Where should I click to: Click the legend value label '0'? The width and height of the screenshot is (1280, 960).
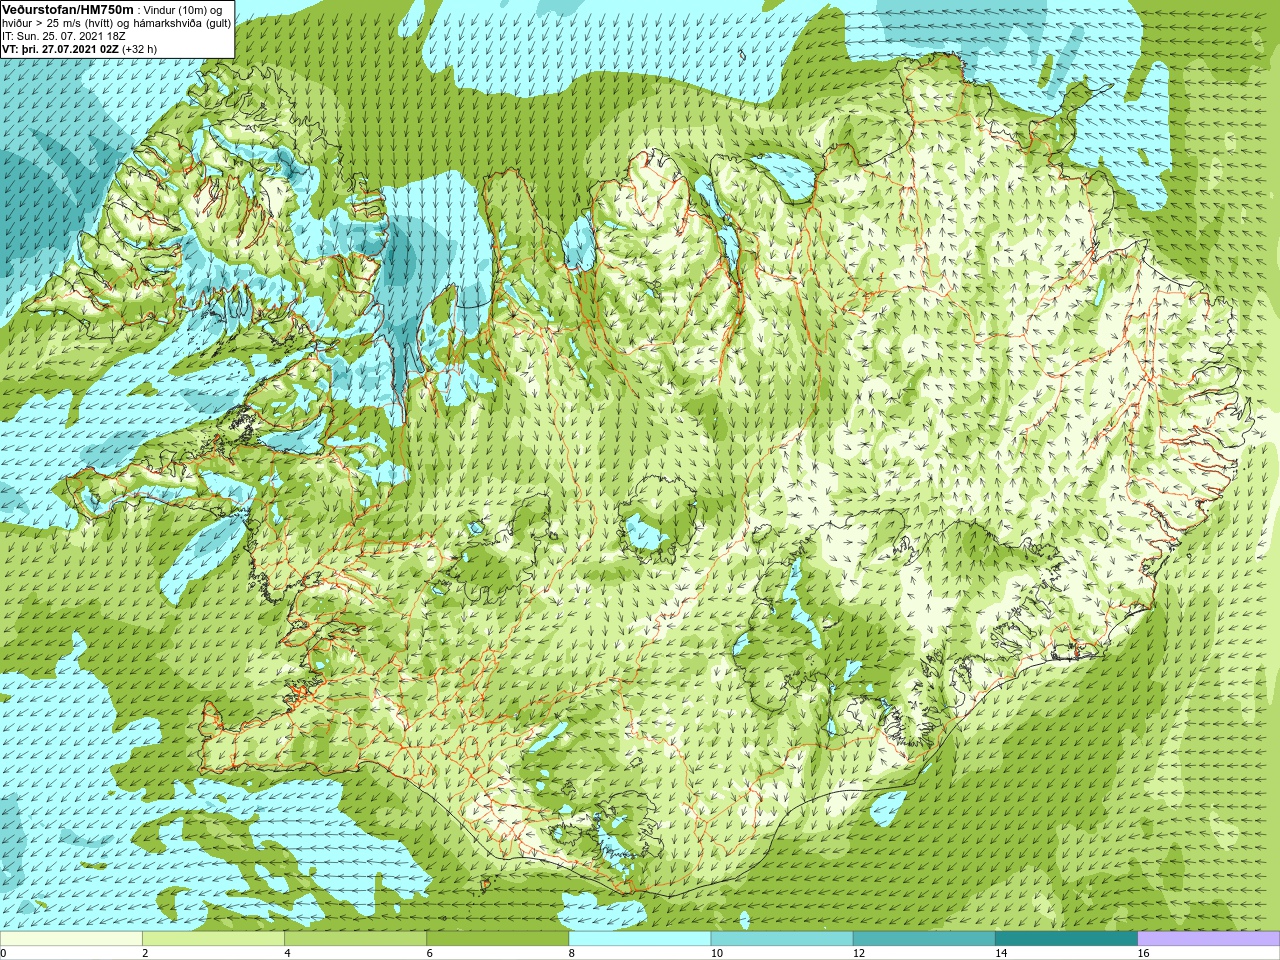[x=3, y=954]
